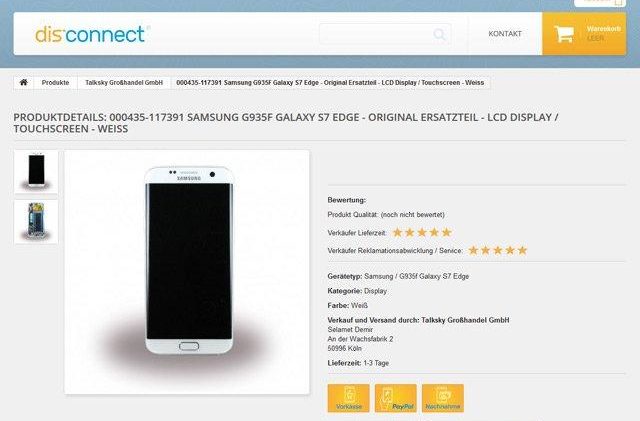Viewport: 640px width, 421px height.
Task: Select the PayPal payment icon
Action: tap(396, 398)
